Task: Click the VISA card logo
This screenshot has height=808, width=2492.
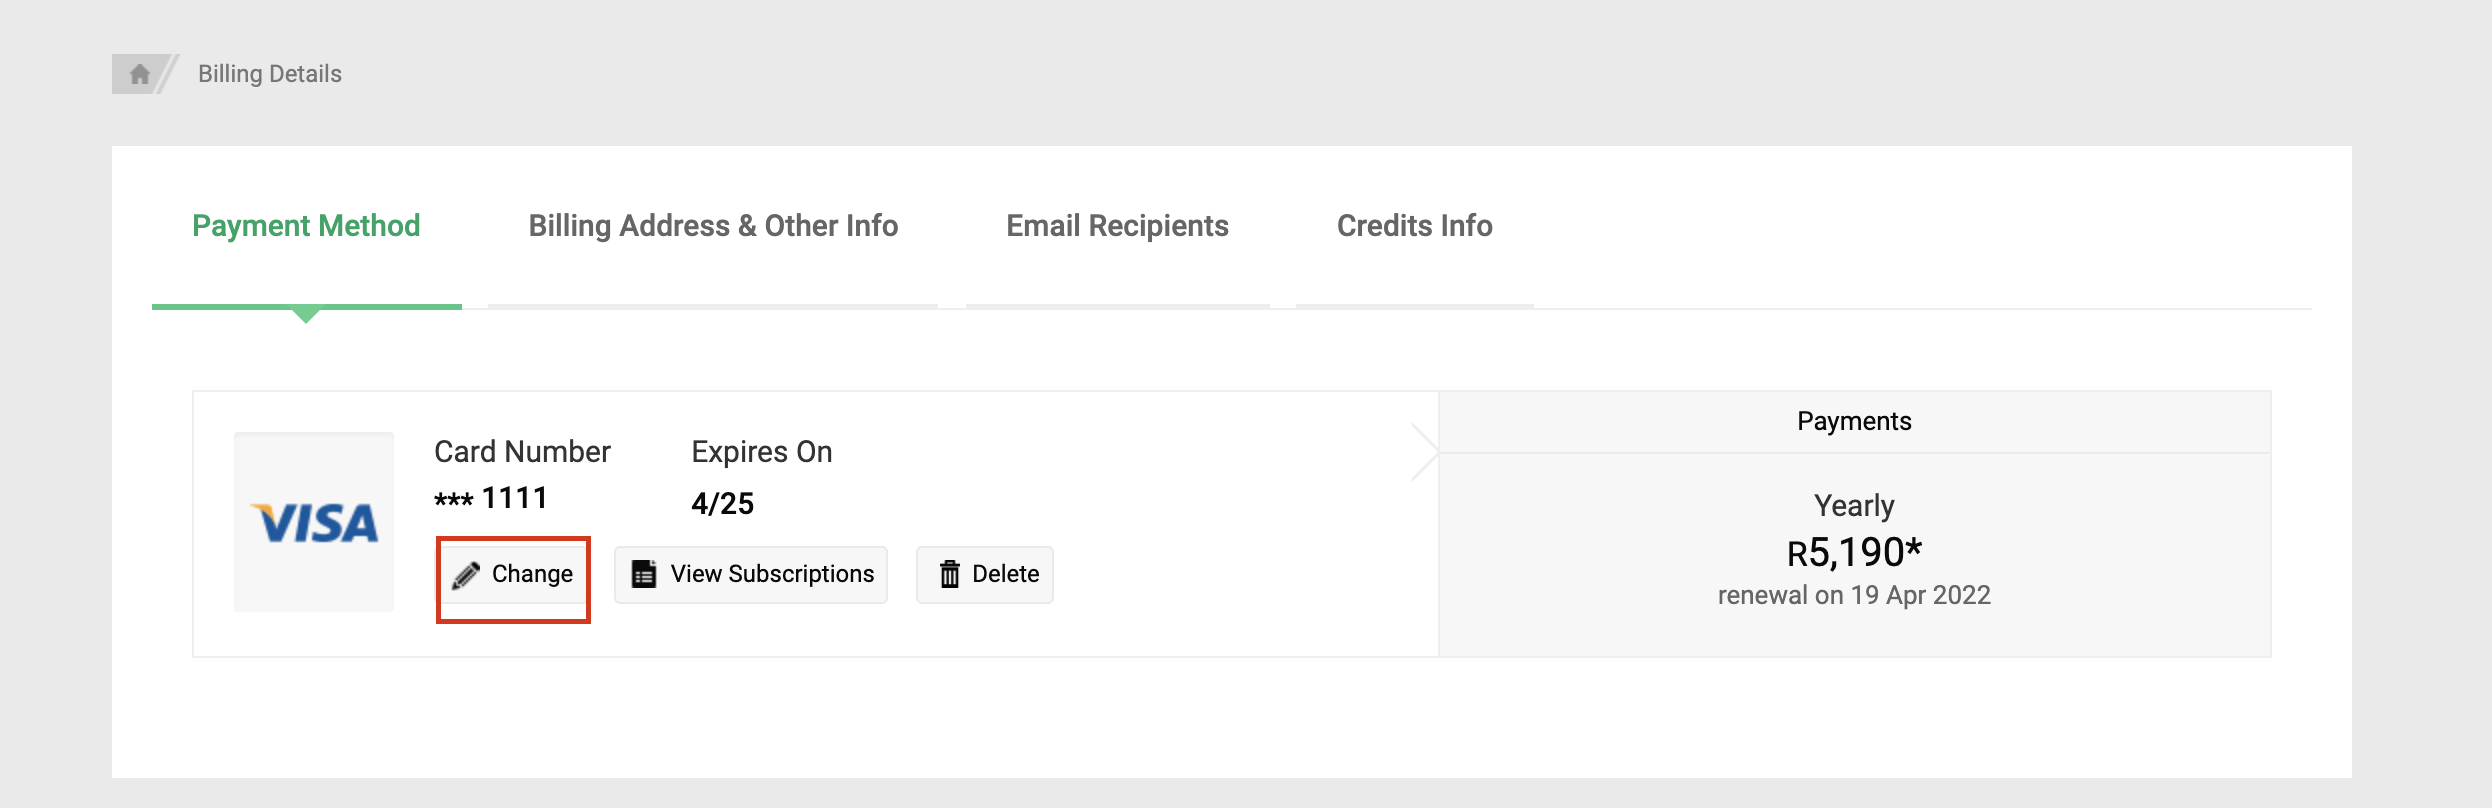Action: (314, 522)
